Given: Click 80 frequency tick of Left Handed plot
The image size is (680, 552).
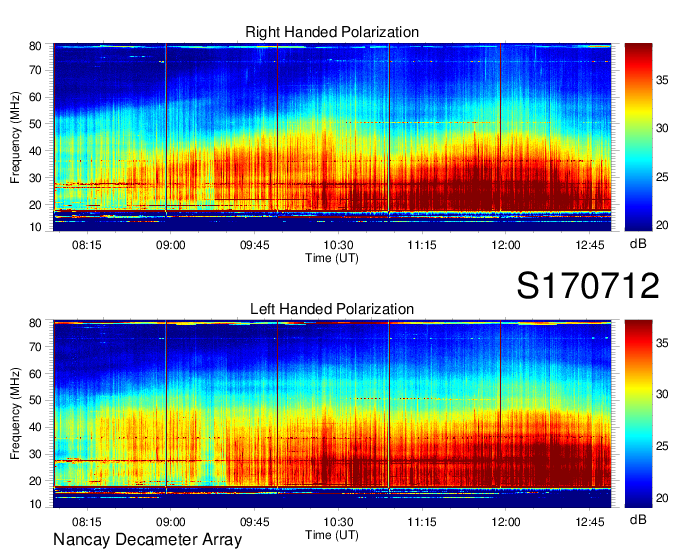Looking at the screenshot, I should point(35,323).
